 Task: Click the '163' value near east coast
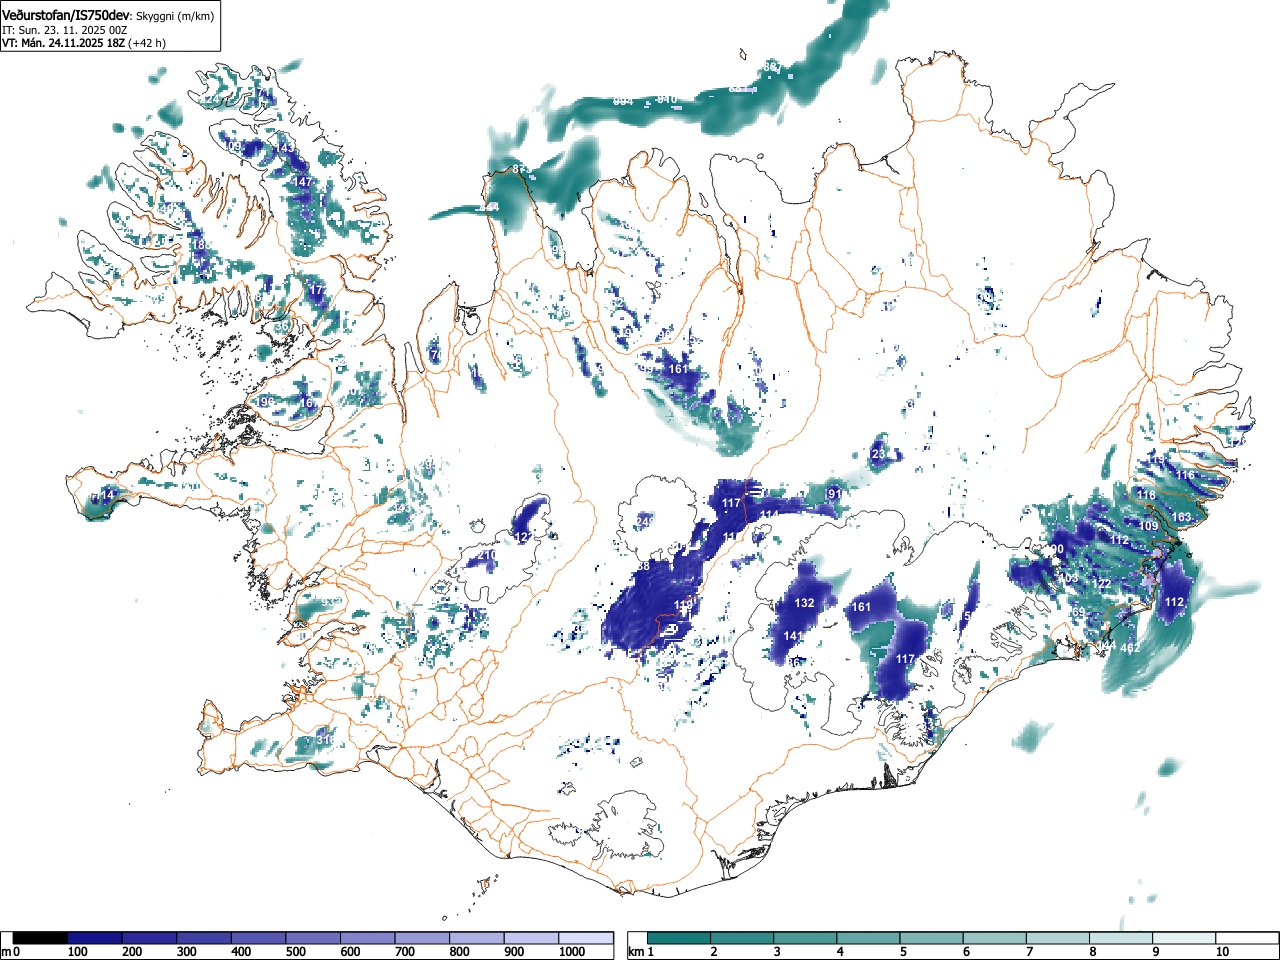click(1182, 517)
